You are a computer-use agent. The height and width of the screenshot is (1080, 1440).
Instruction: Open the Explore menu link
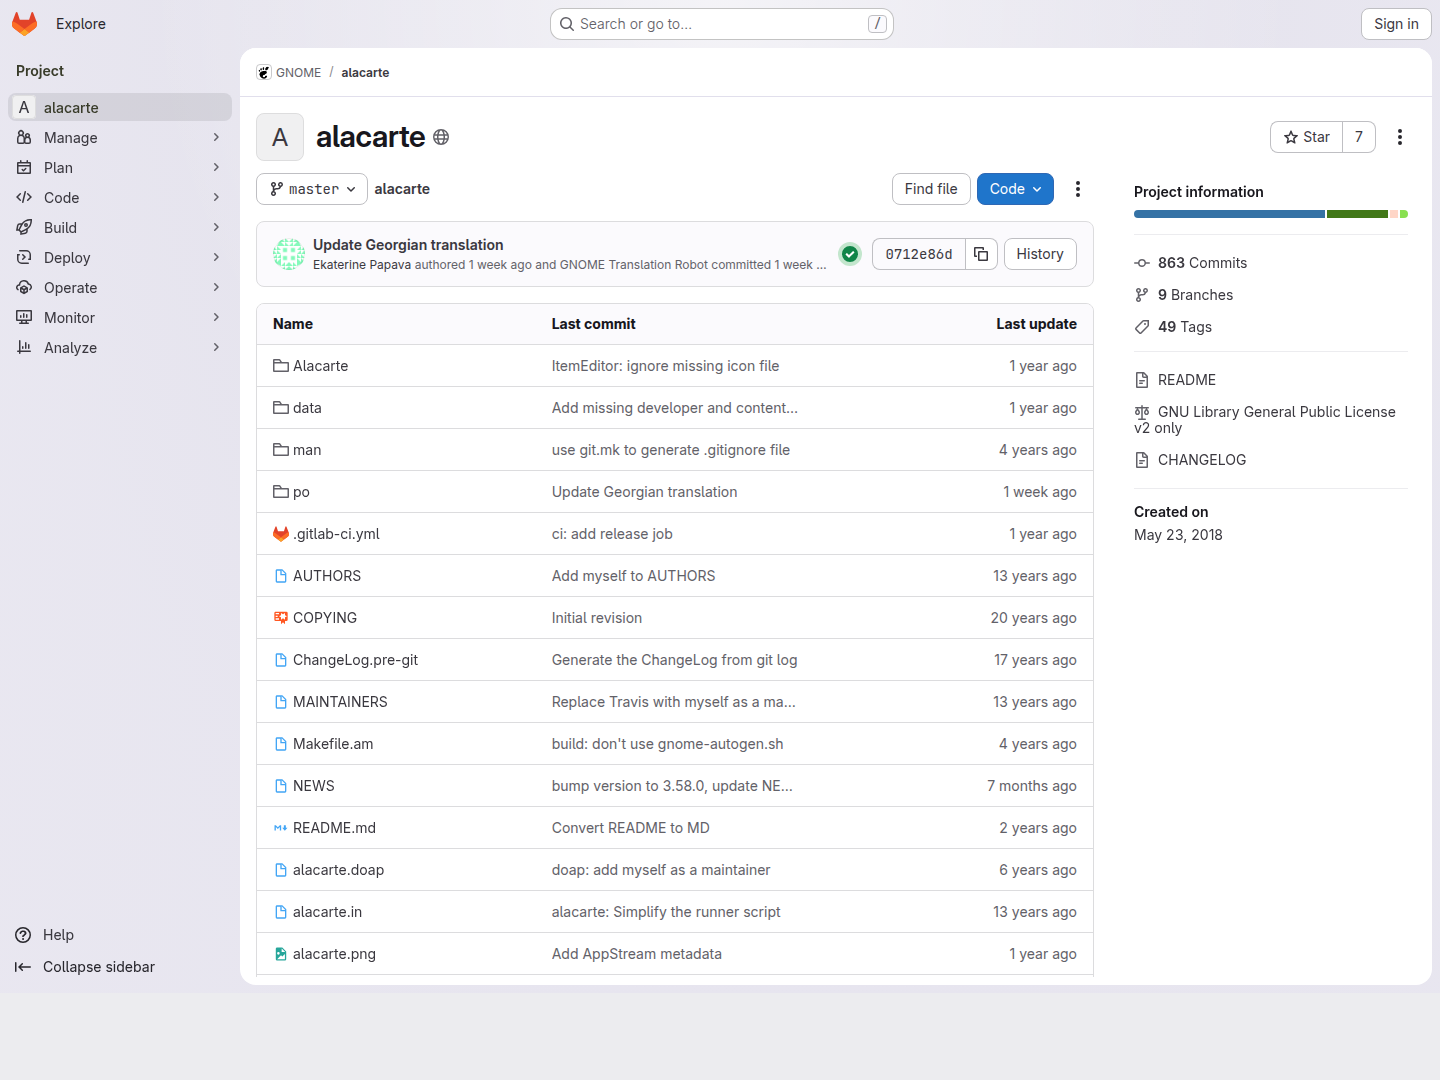81,24
